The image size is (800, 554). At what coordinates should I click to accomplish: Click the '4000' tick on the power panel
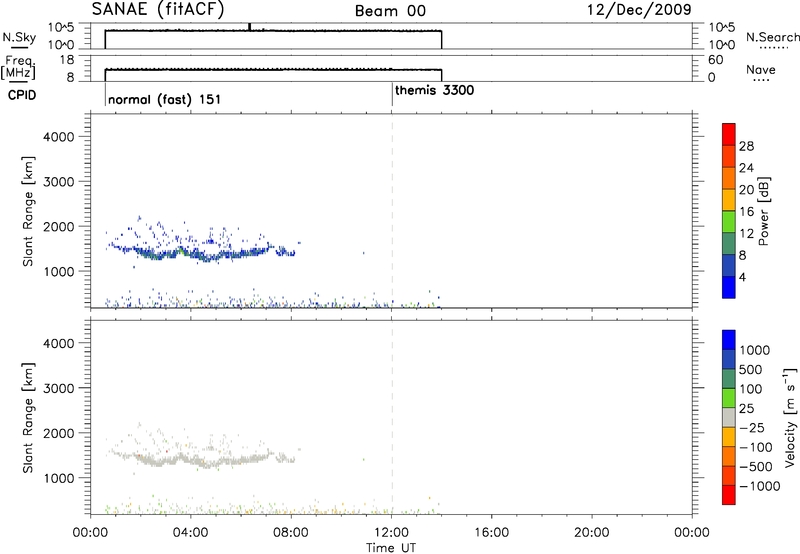[59, 137]
